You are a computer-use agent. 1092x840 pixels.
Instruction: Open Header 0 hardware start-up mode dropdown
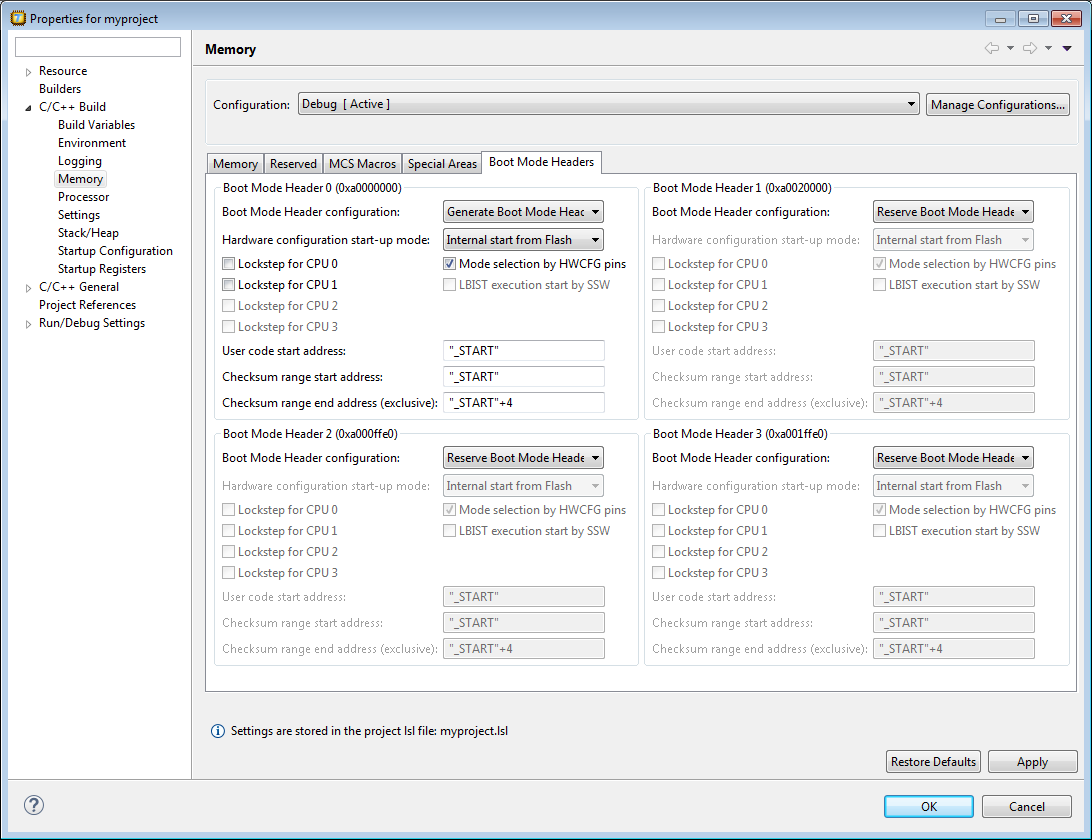523,240
